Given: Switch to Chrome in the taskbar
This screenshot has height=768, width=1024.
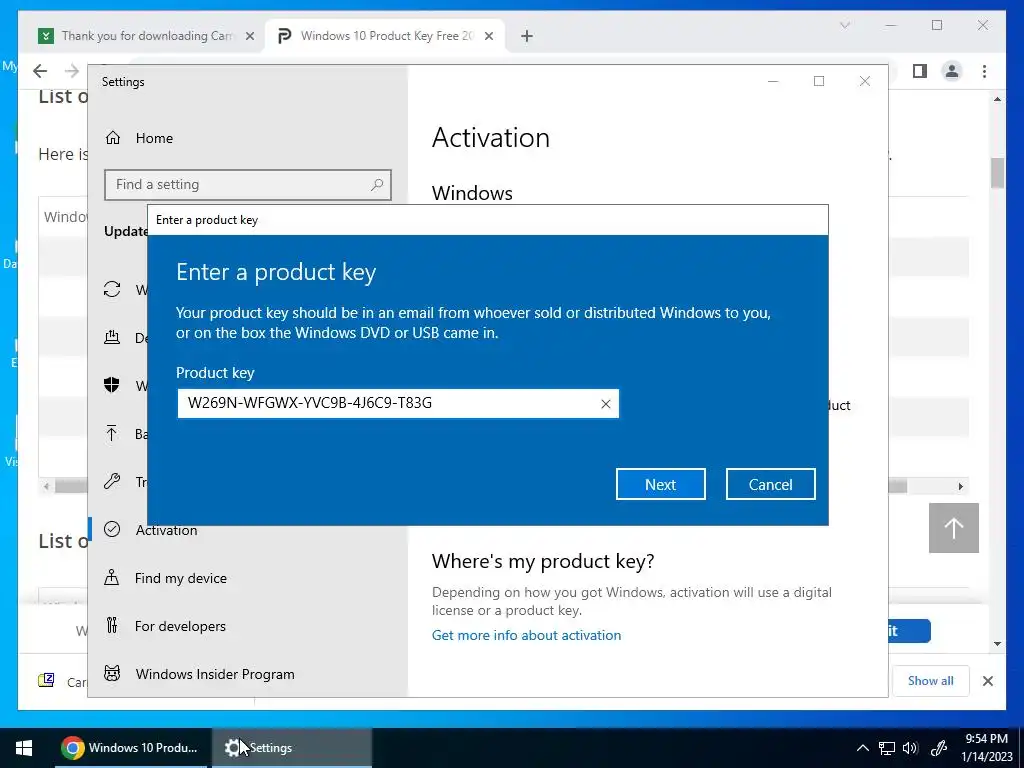Looking at the screenshot, I should point(130,748).
